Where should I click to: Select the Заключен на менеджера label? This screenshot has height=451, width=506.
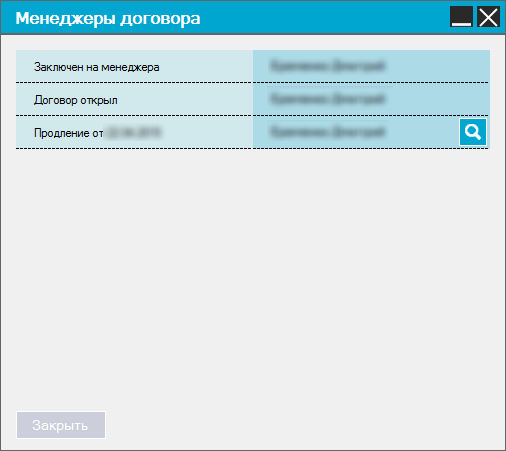pos(97,67)
